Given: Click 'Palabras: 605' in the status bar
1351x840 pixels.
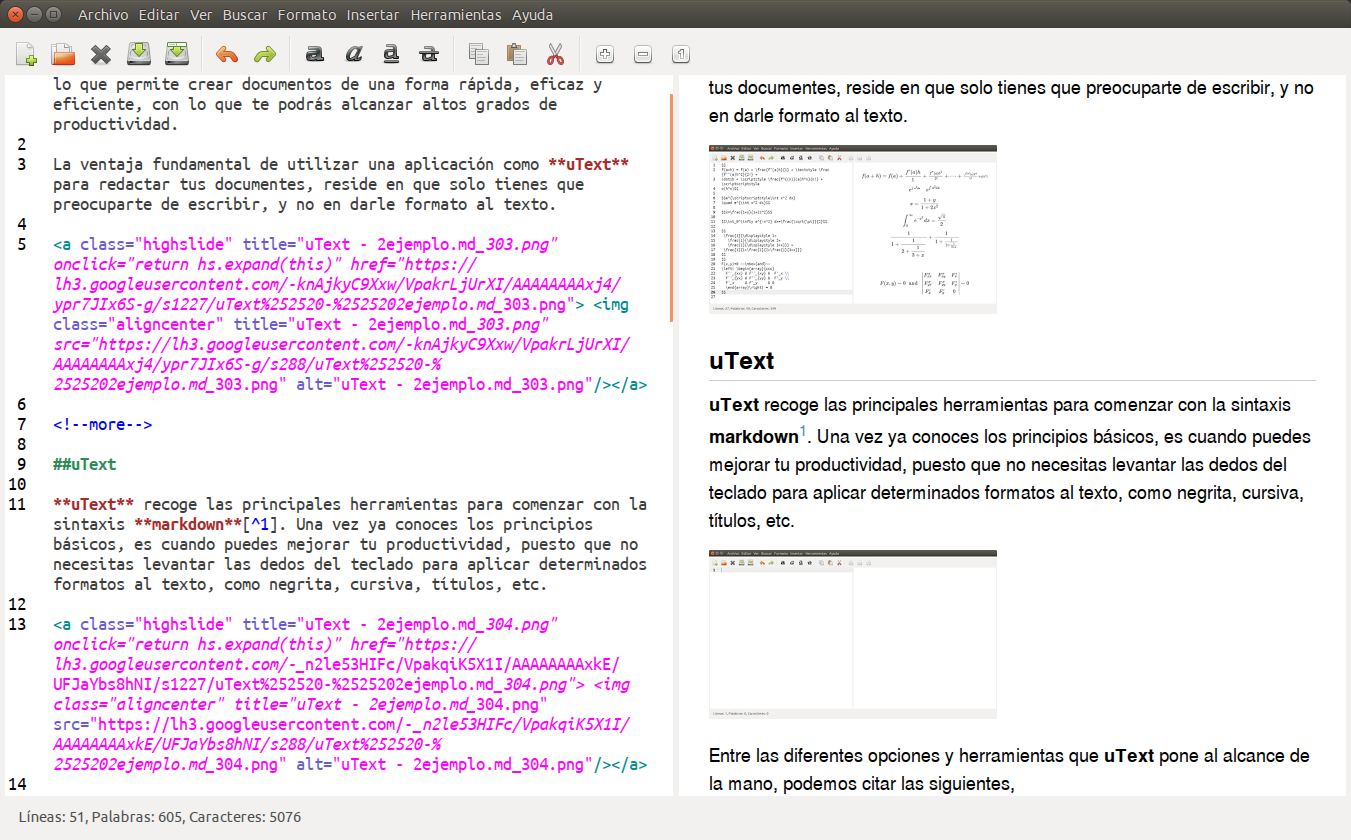Looking at the screenshot, I should [136, 817].
